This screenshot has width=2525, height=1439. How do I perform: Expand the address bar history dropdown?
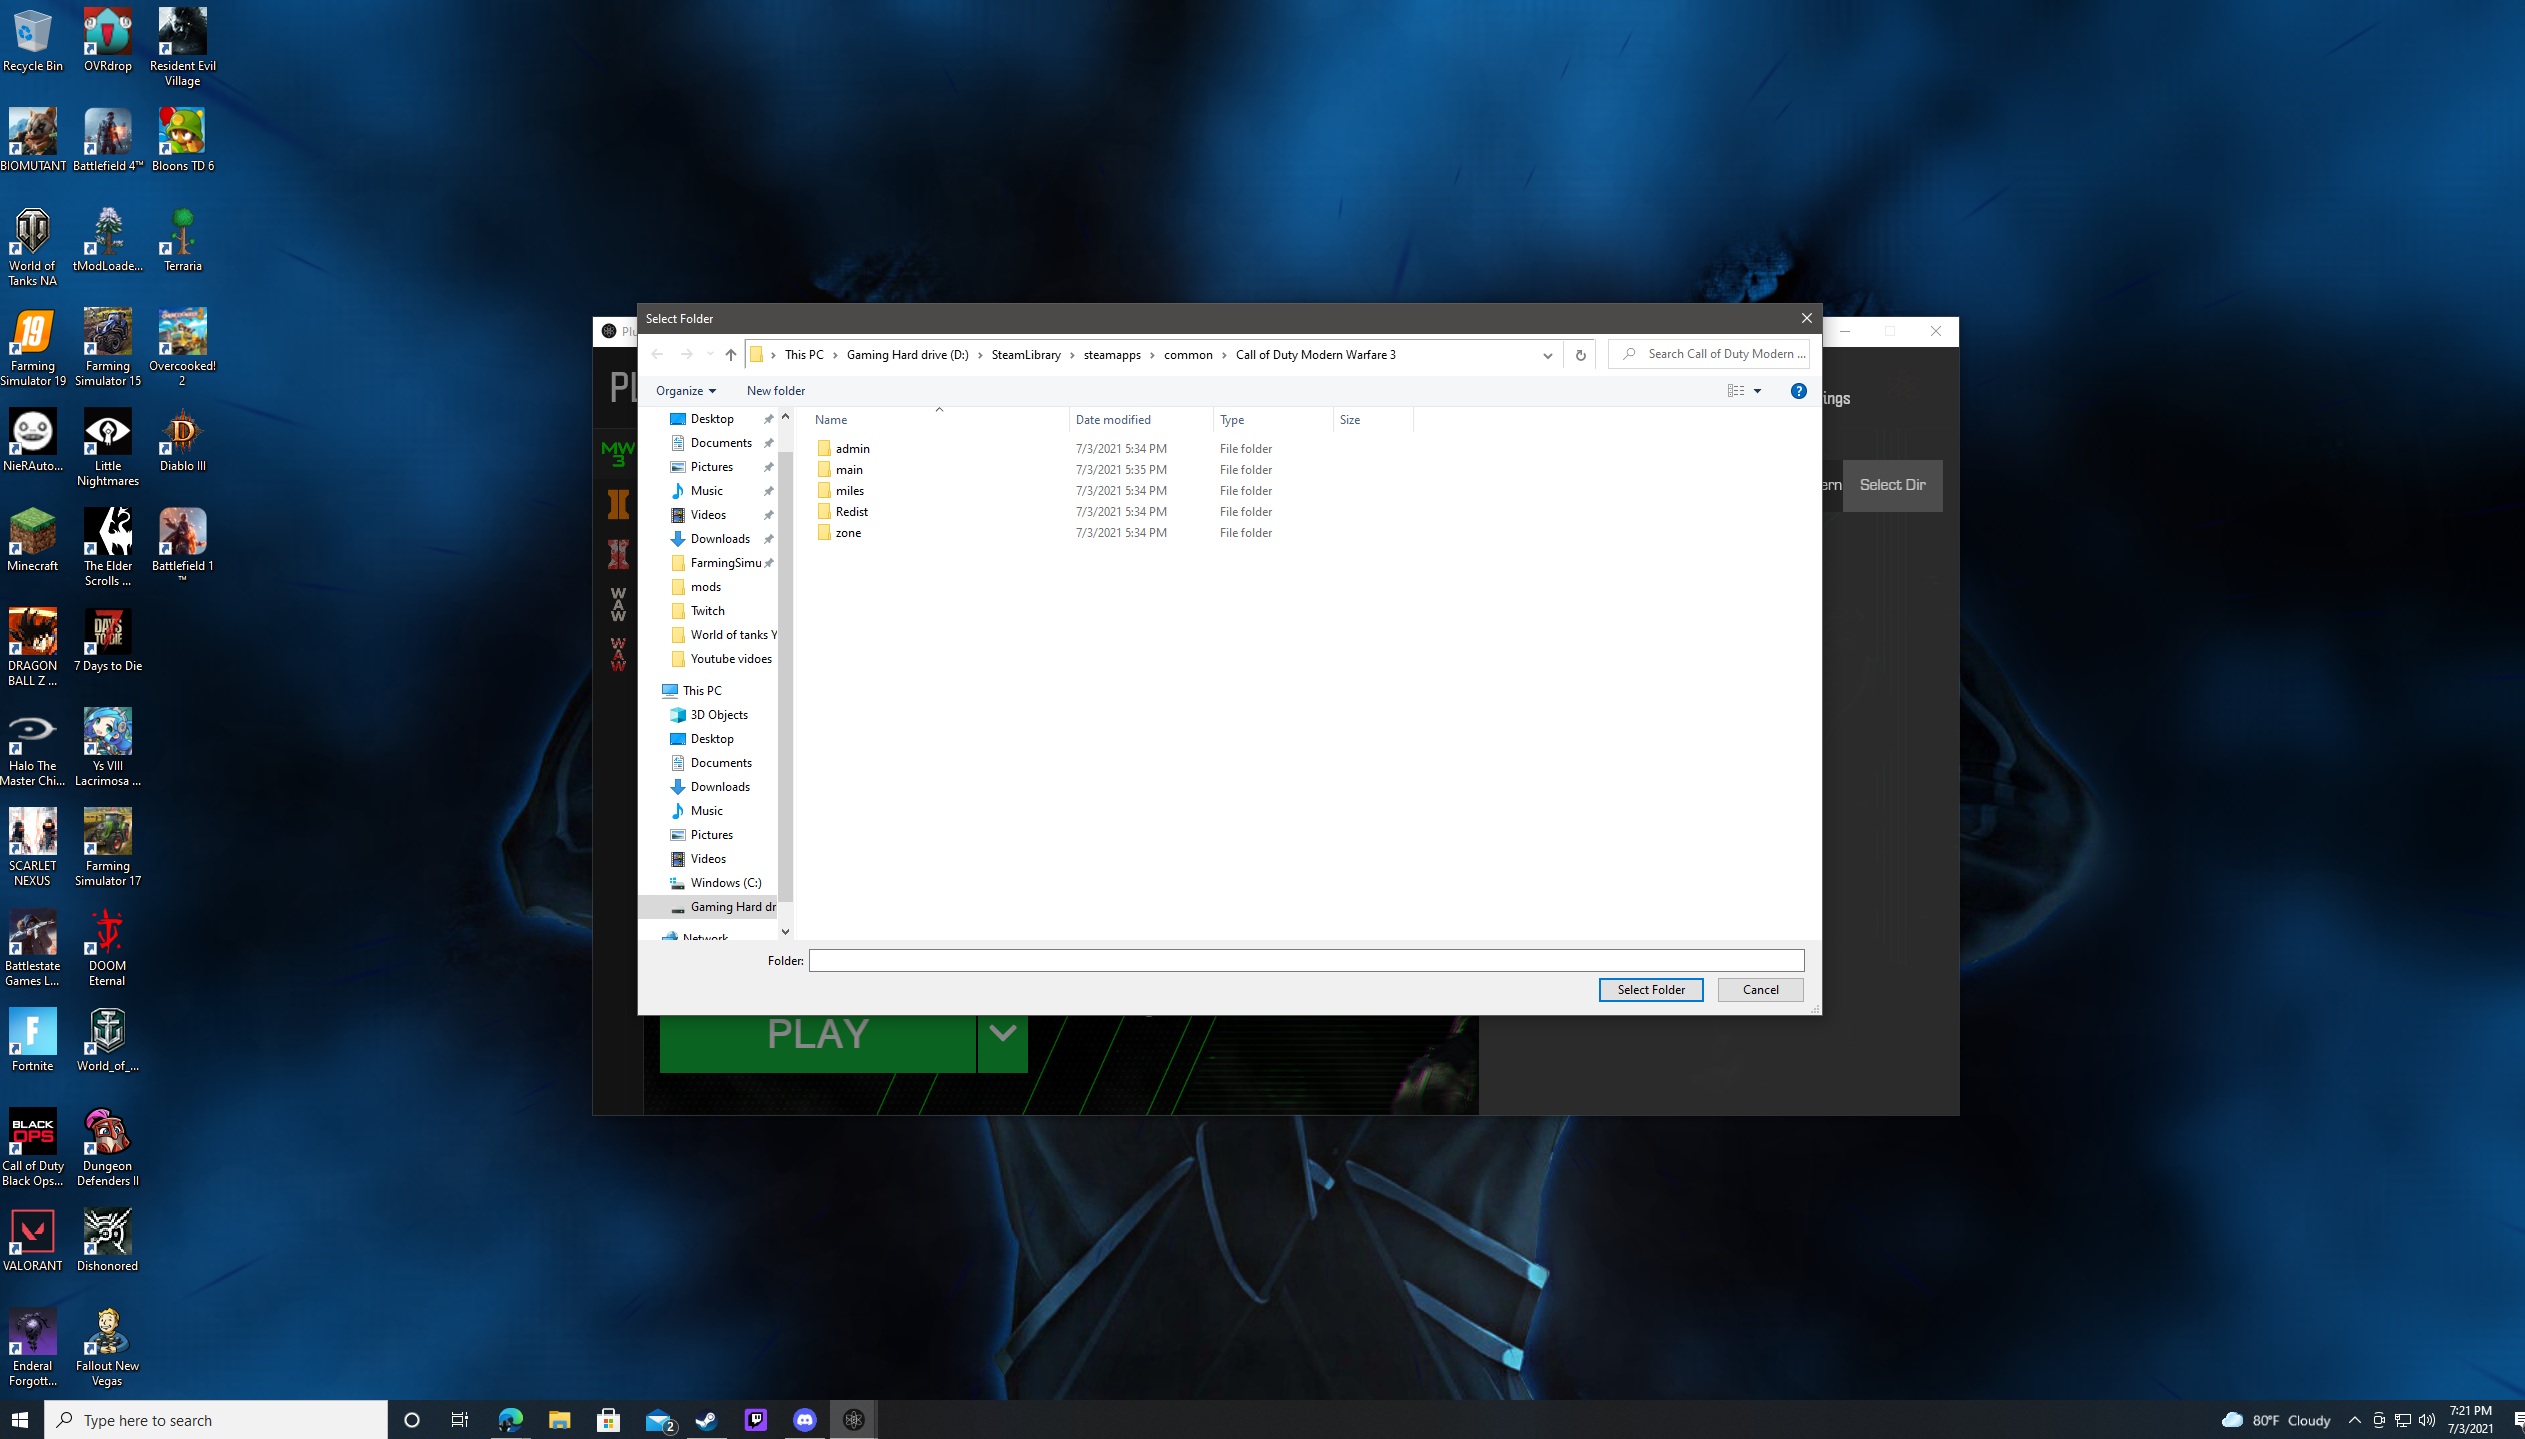[x=1547, y=355]
